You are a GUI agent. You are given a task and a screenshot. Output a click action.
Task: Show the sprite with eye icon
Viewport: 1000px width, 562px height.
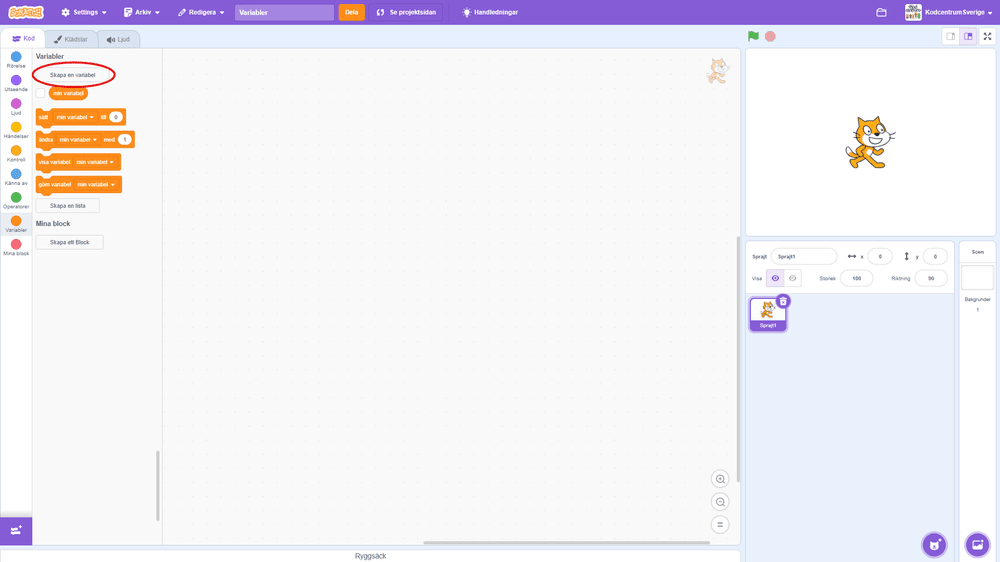pos(775,278)
